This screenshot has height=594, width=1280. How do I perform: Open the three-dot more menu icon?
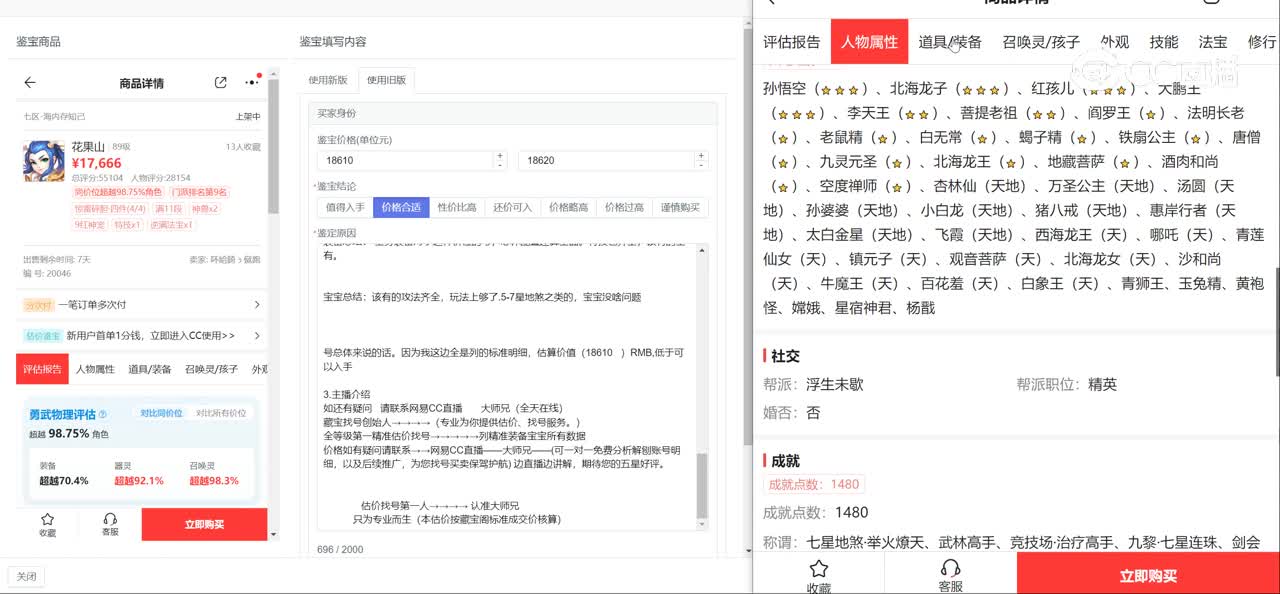point(251,83)
